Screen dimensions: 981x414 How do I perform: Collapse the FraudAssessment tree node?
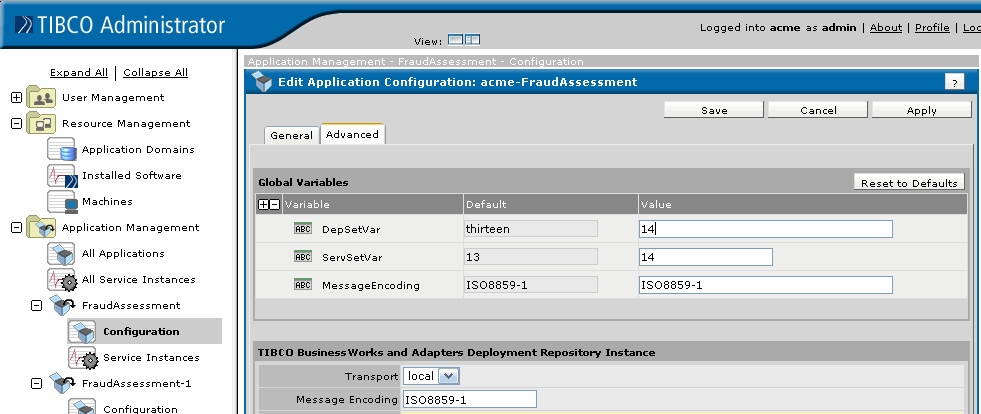coord(37,305)
